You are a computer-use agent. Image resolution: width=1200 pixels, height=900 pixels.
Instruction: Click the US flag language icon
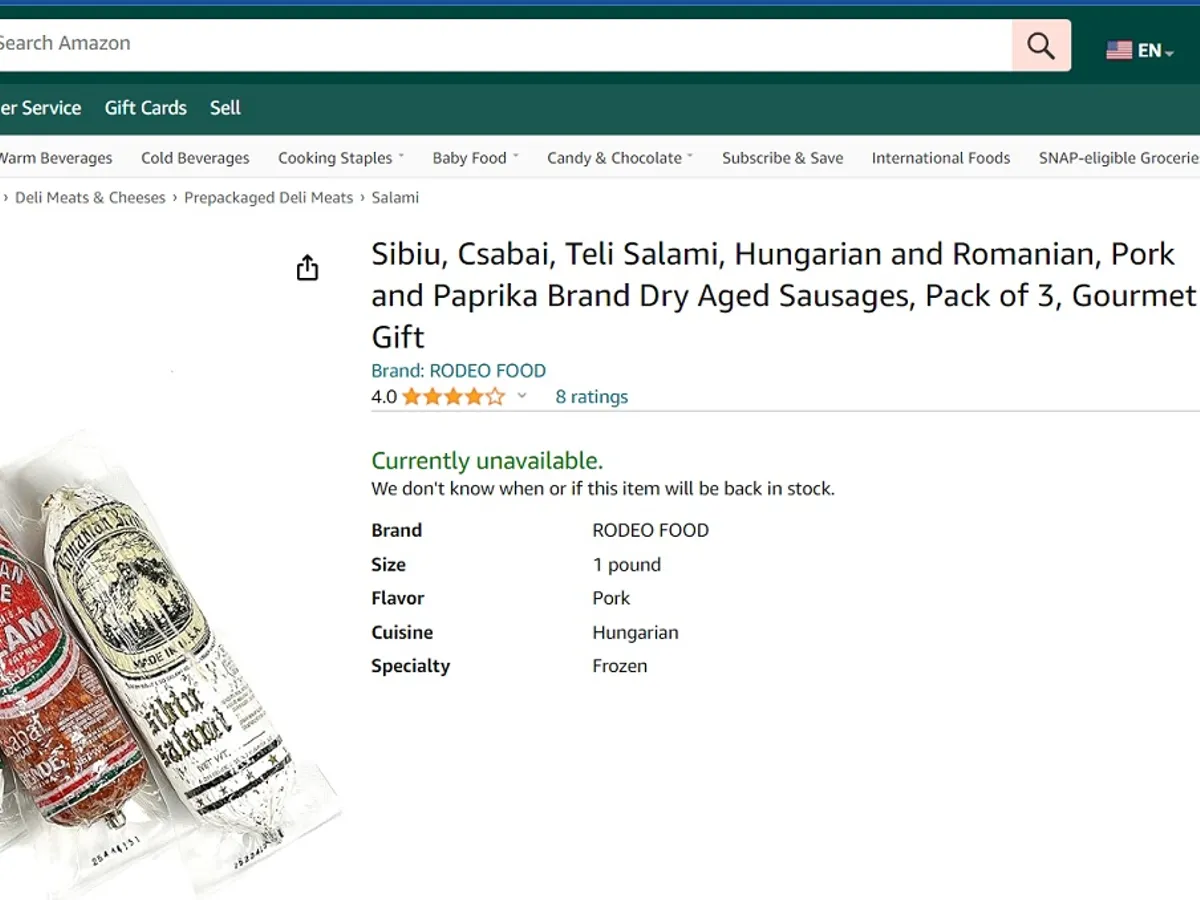(x=1119, y=50)
